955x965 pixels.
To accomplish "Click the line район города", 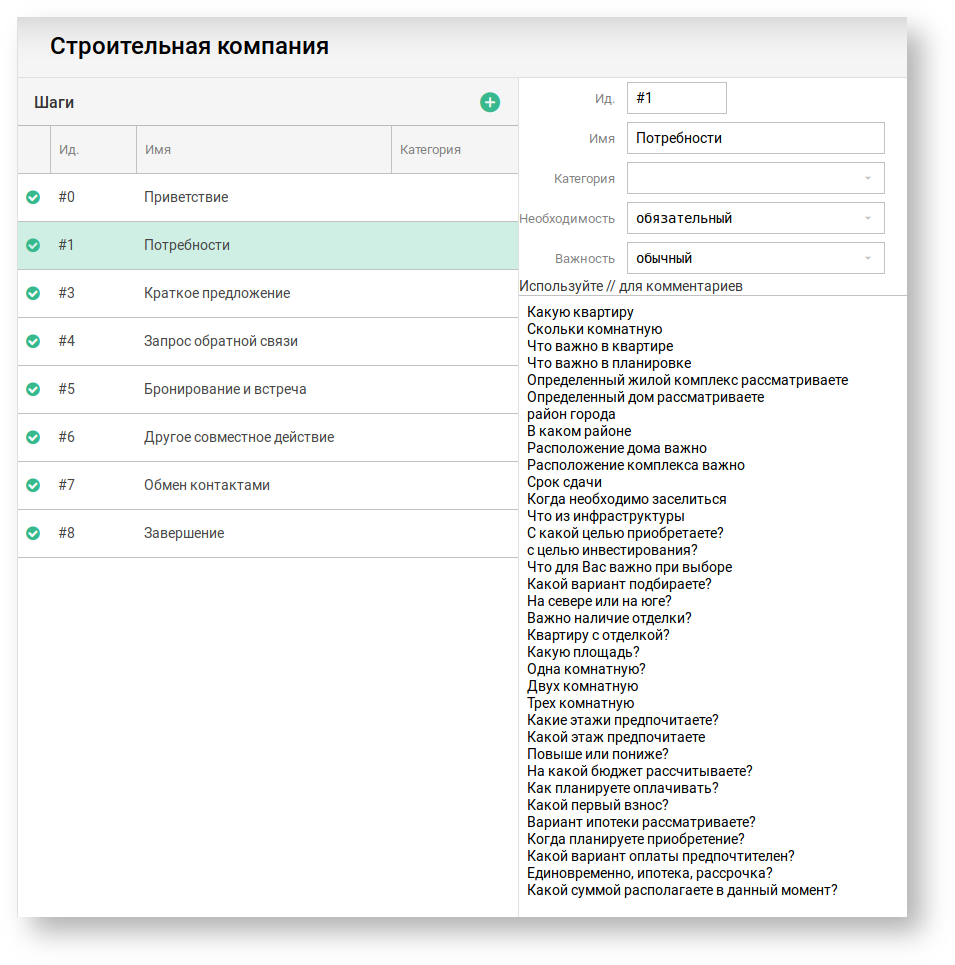I will (571, 414).
